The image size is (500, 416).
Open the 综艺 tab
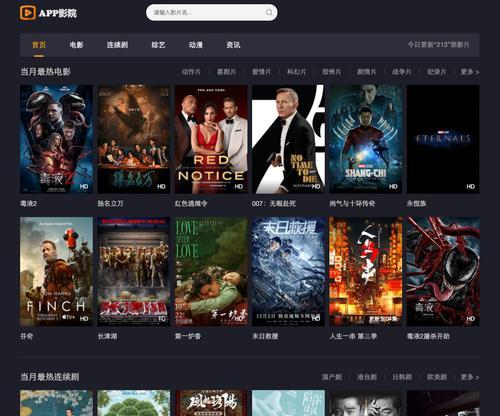tap(158, 45)
